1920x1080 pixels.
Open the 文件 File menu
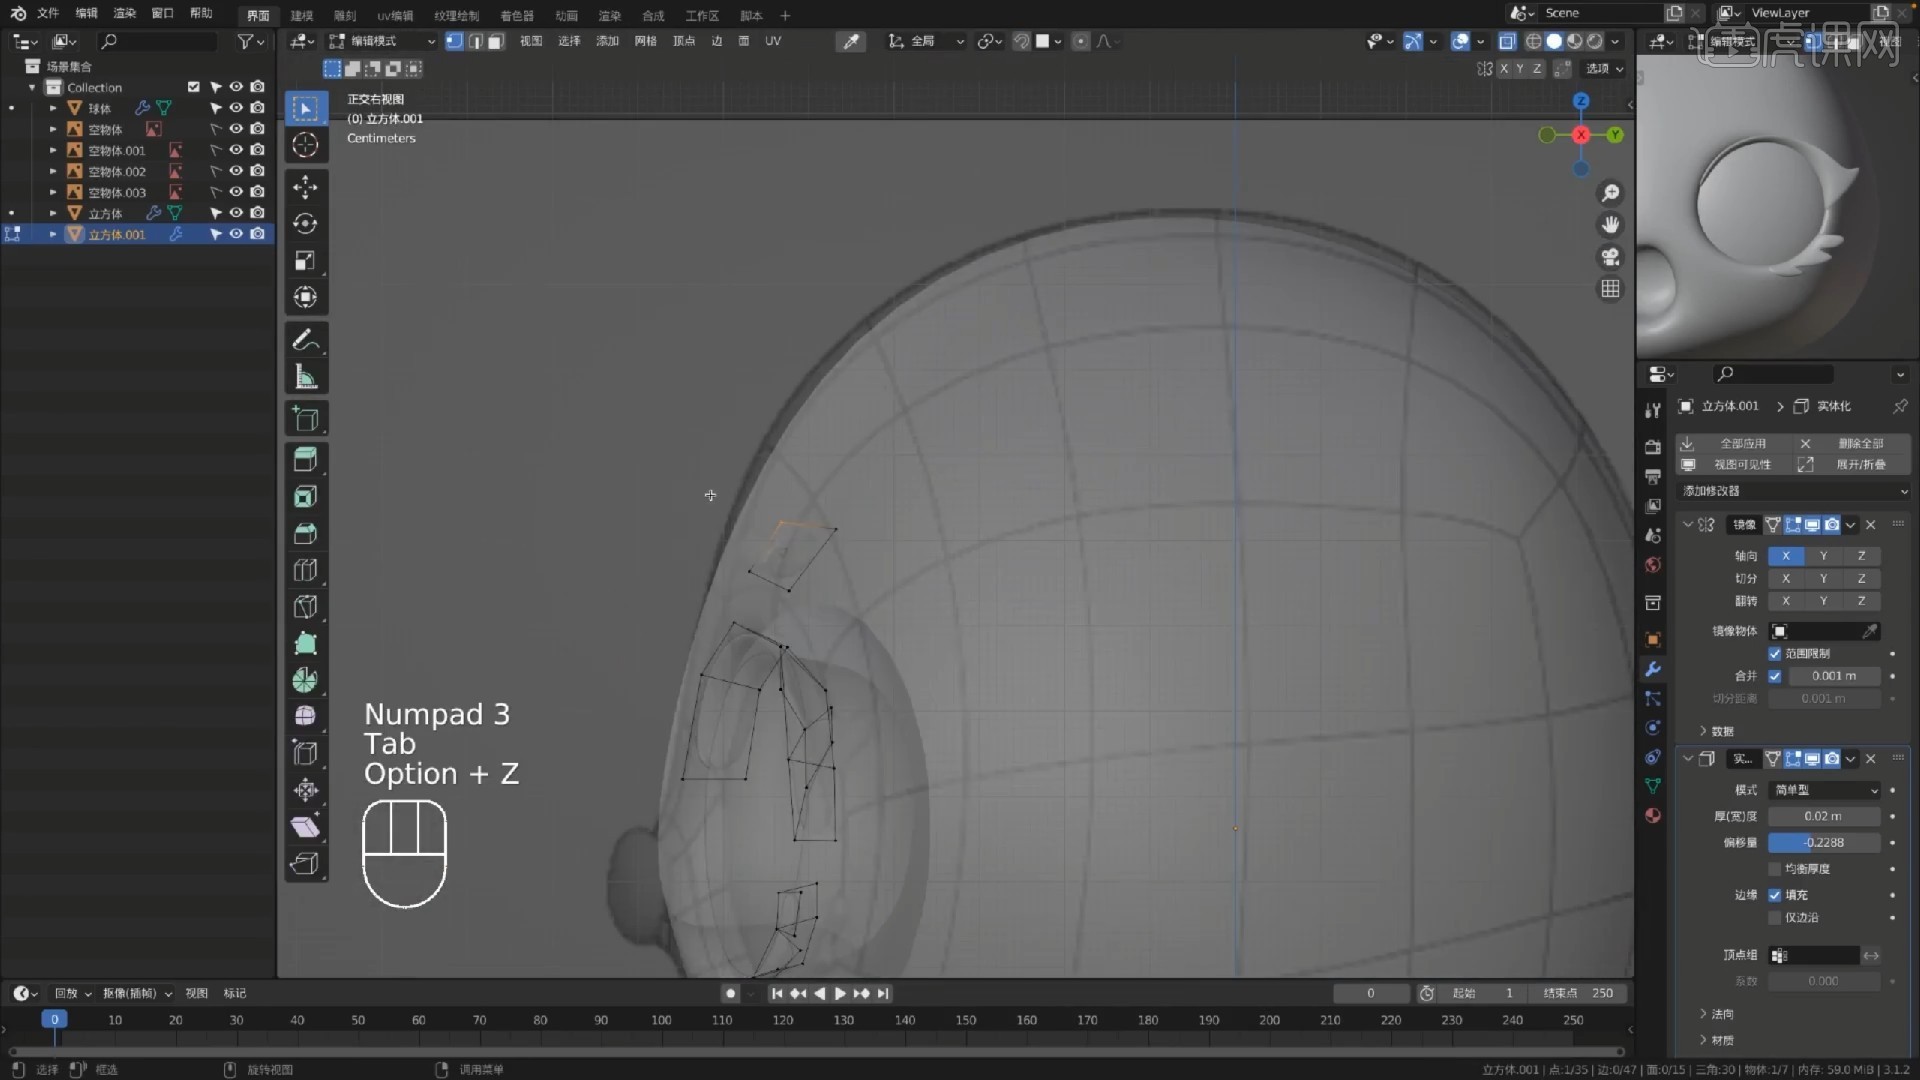48,14
